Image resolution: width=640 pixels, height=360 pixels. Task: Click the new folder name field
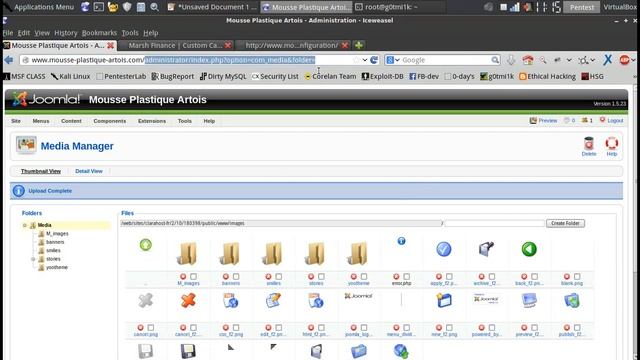pyautogui.click(x=494, y=223)
